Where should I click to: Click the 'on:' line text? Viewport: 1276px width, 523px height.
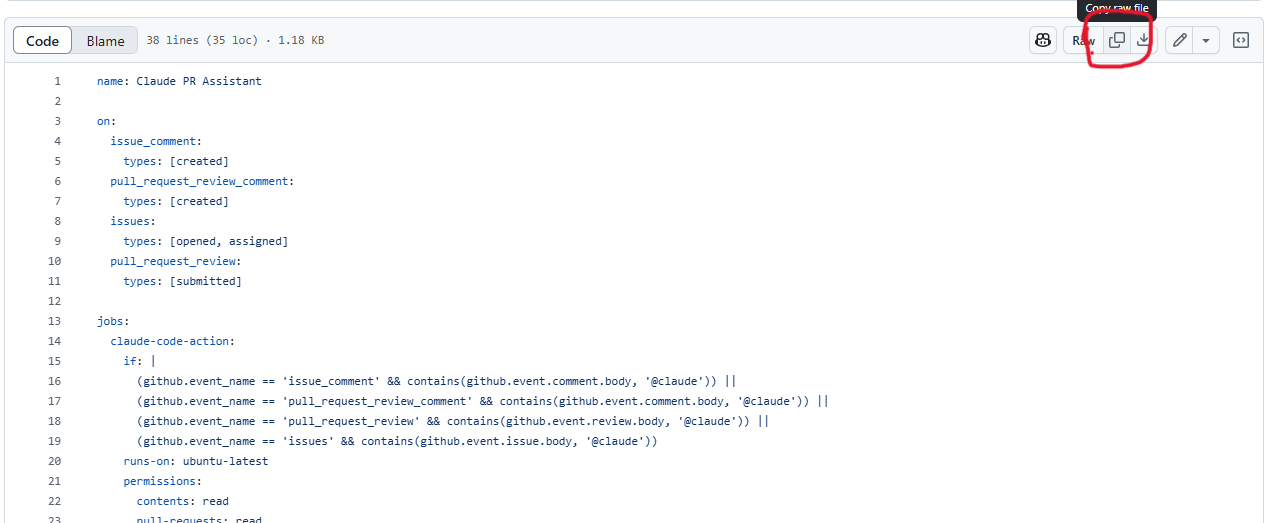107,121
